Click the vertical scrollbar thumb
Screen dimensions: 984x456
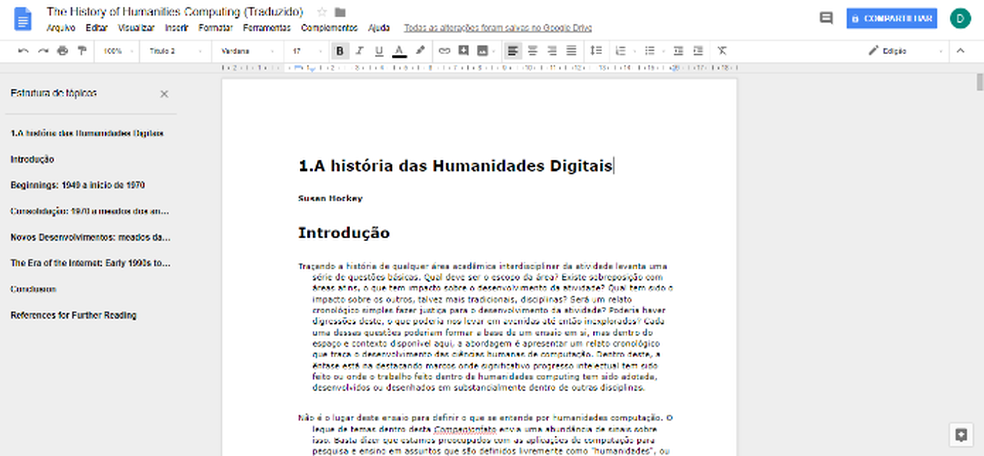(x=980, y=82)
